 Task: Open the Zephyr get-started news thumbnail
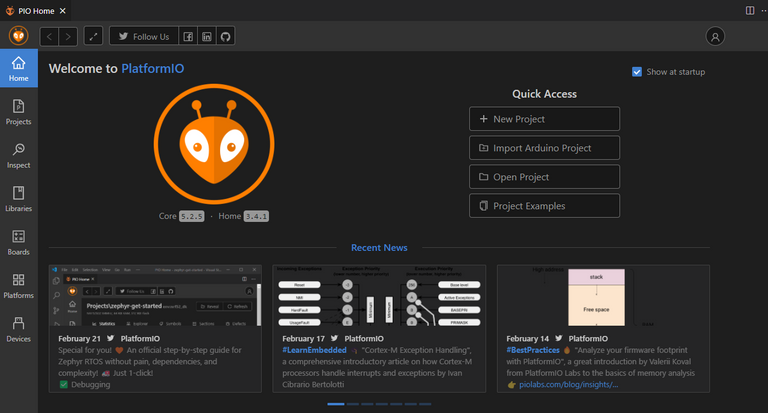coord(155,296)
